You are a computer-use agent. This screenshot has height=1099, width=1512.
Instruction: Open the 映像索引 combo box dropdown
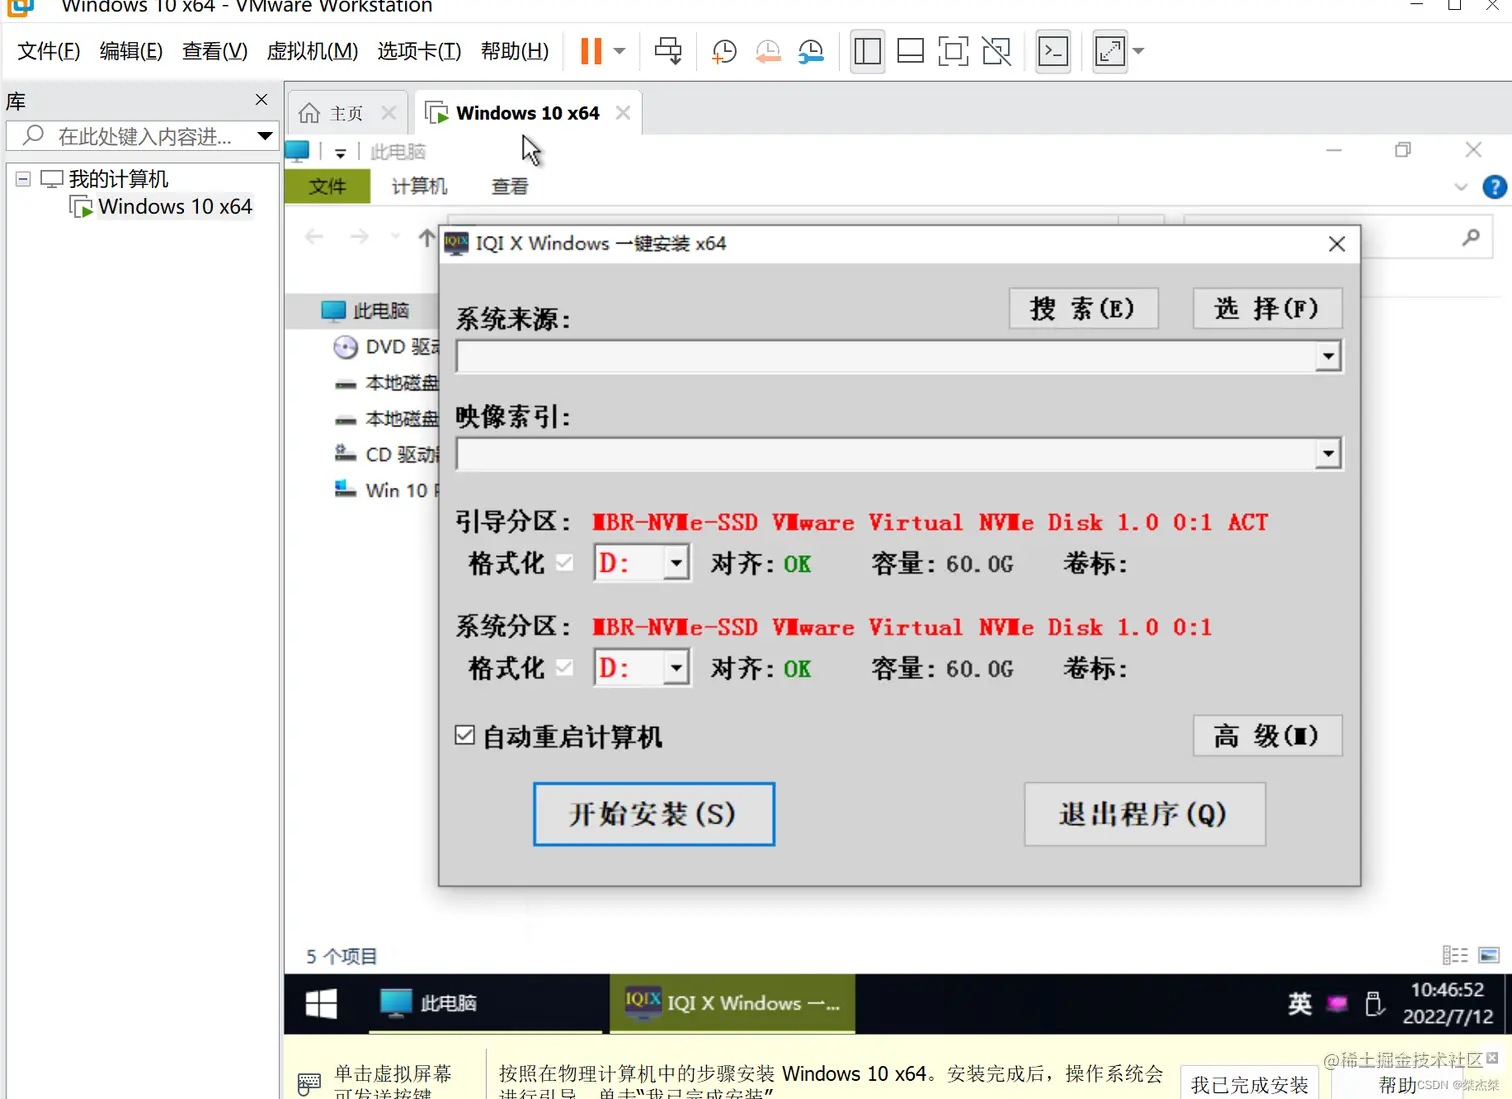[x=1328, y=454]
